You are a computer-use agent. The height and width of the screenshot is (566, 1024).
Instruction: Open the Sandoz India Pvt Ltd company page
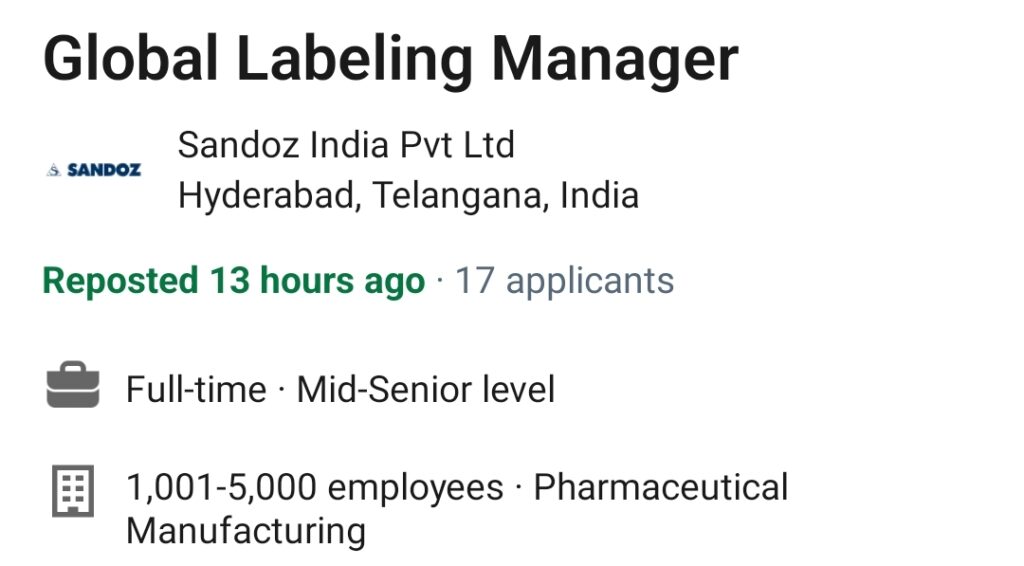pyautogui.click(x=346, y=145)
